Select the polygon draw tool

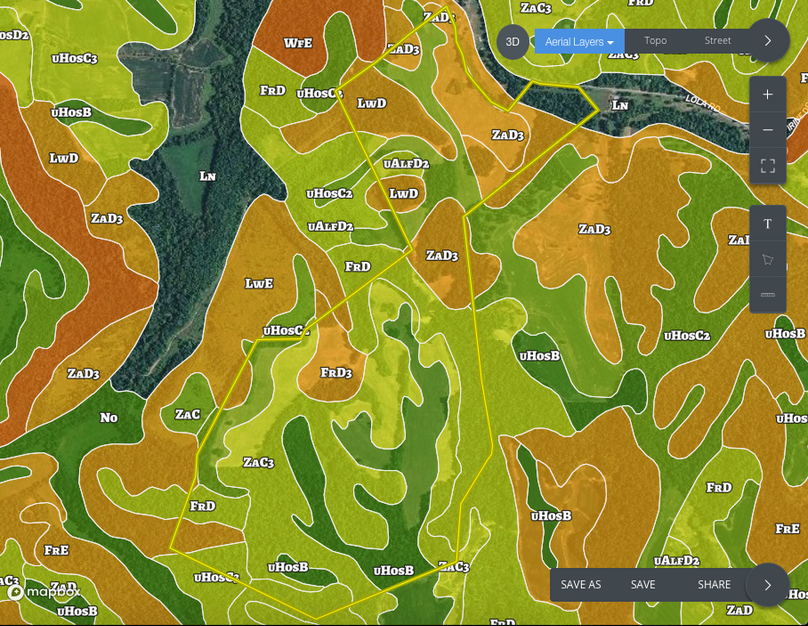[768, 259]
